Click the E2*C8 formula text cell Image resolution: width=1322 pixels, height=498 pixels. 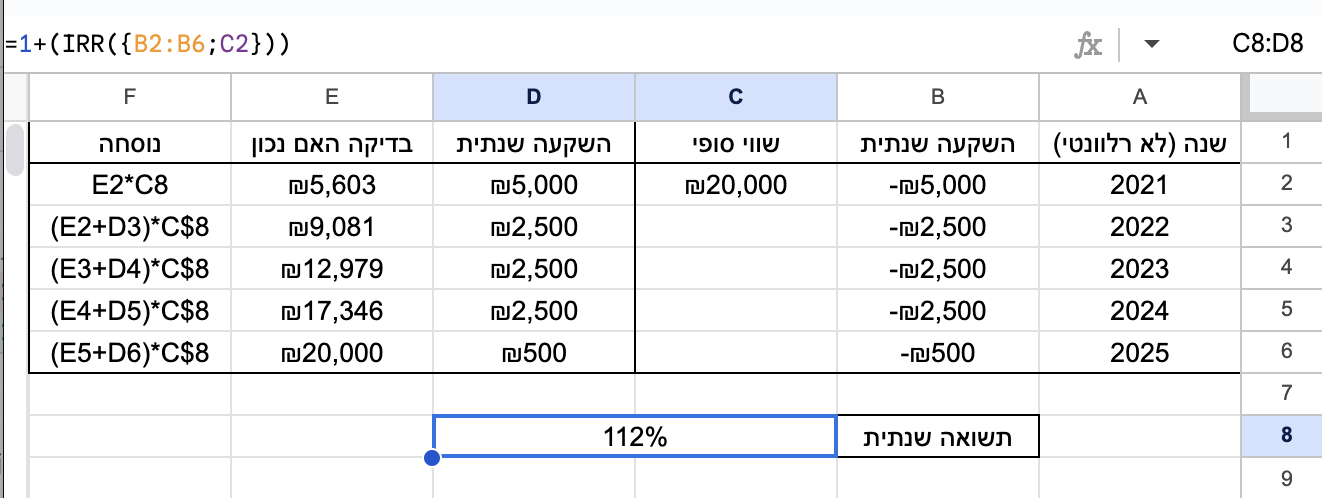(129, 185)
